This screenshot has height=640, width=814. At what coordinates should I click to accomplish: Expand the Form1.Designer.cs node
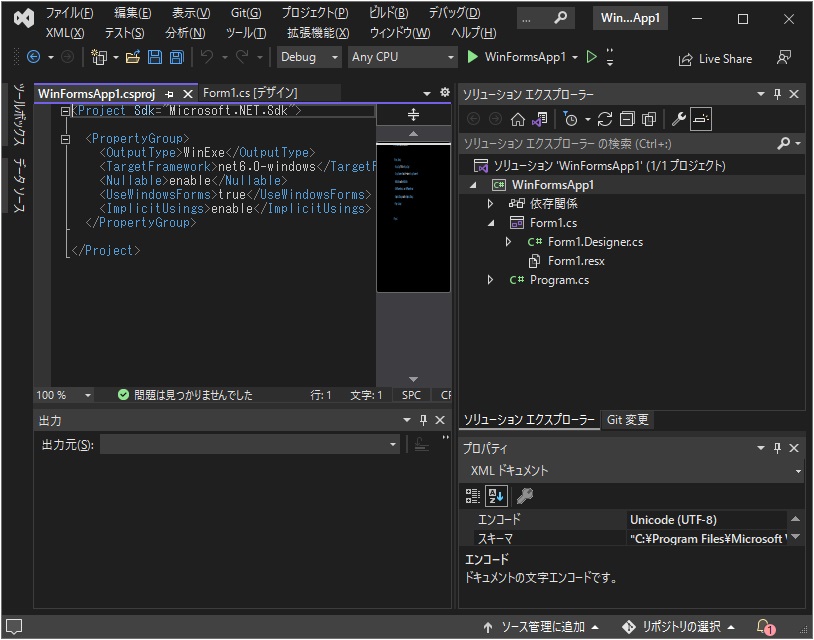click(x=508, y=242)
